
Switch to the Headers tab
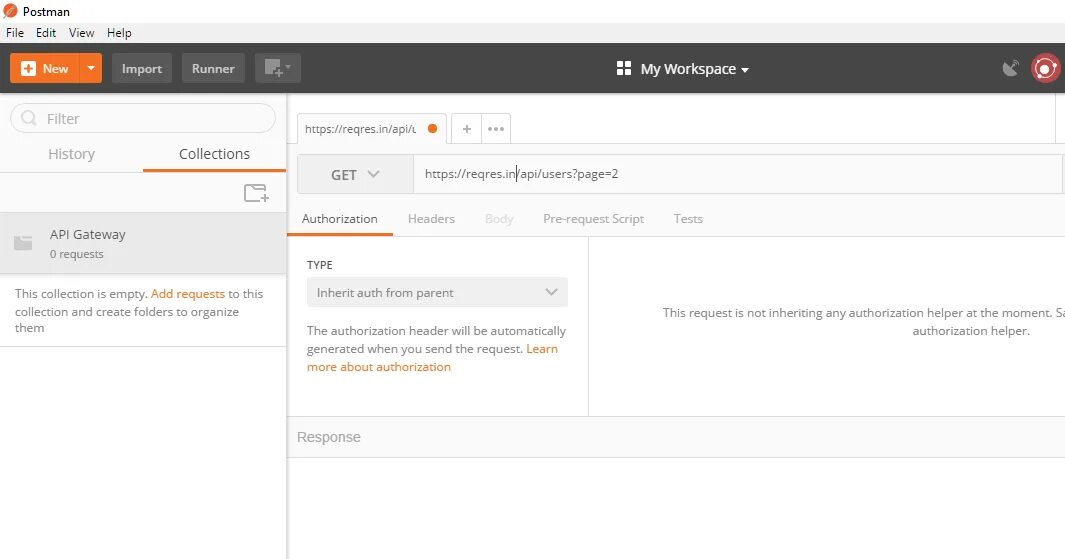431,219
